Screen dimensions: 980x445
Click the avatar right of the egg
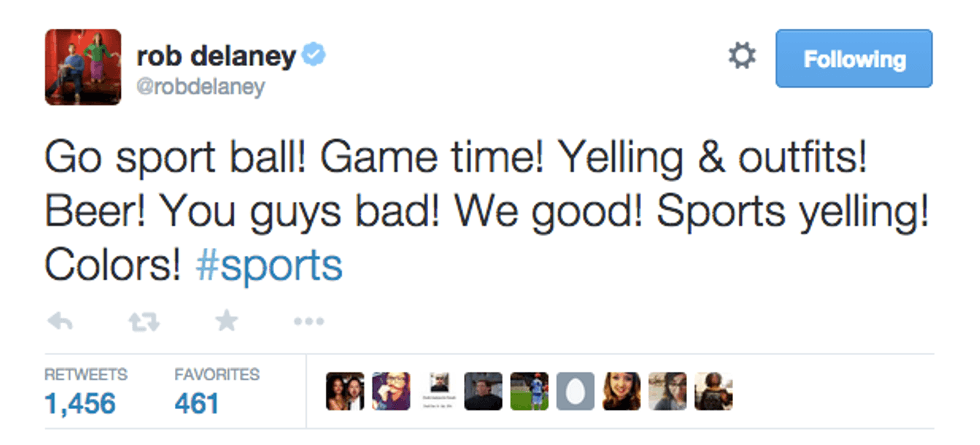[622, 391]
